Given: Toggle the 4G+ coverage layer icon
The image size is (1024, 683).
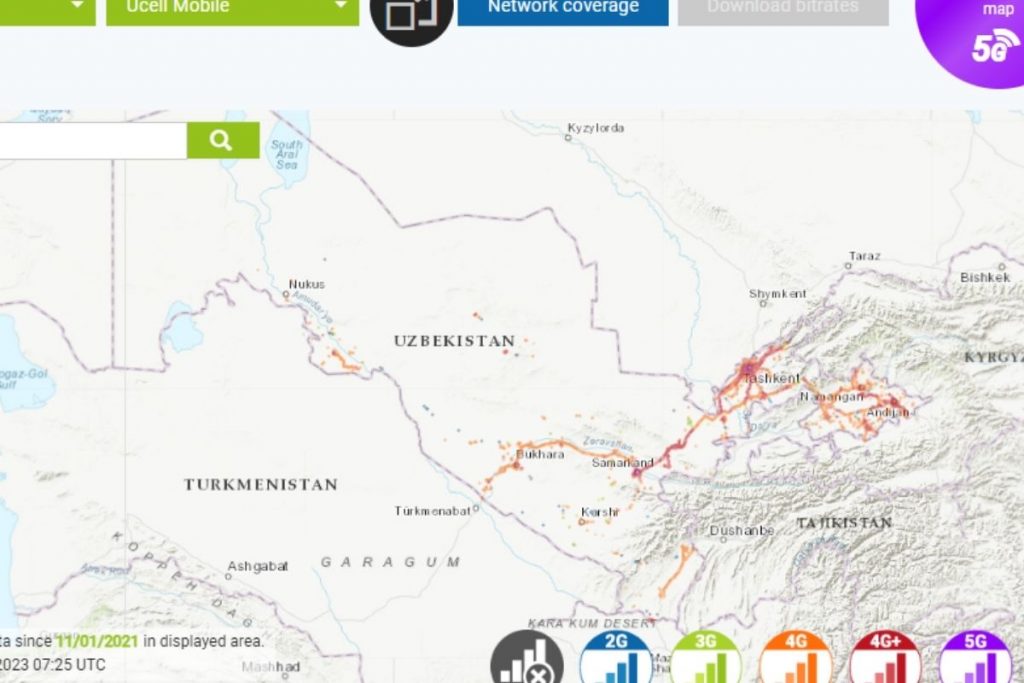Looking at the screenshot, I should (x=885, y=657).
